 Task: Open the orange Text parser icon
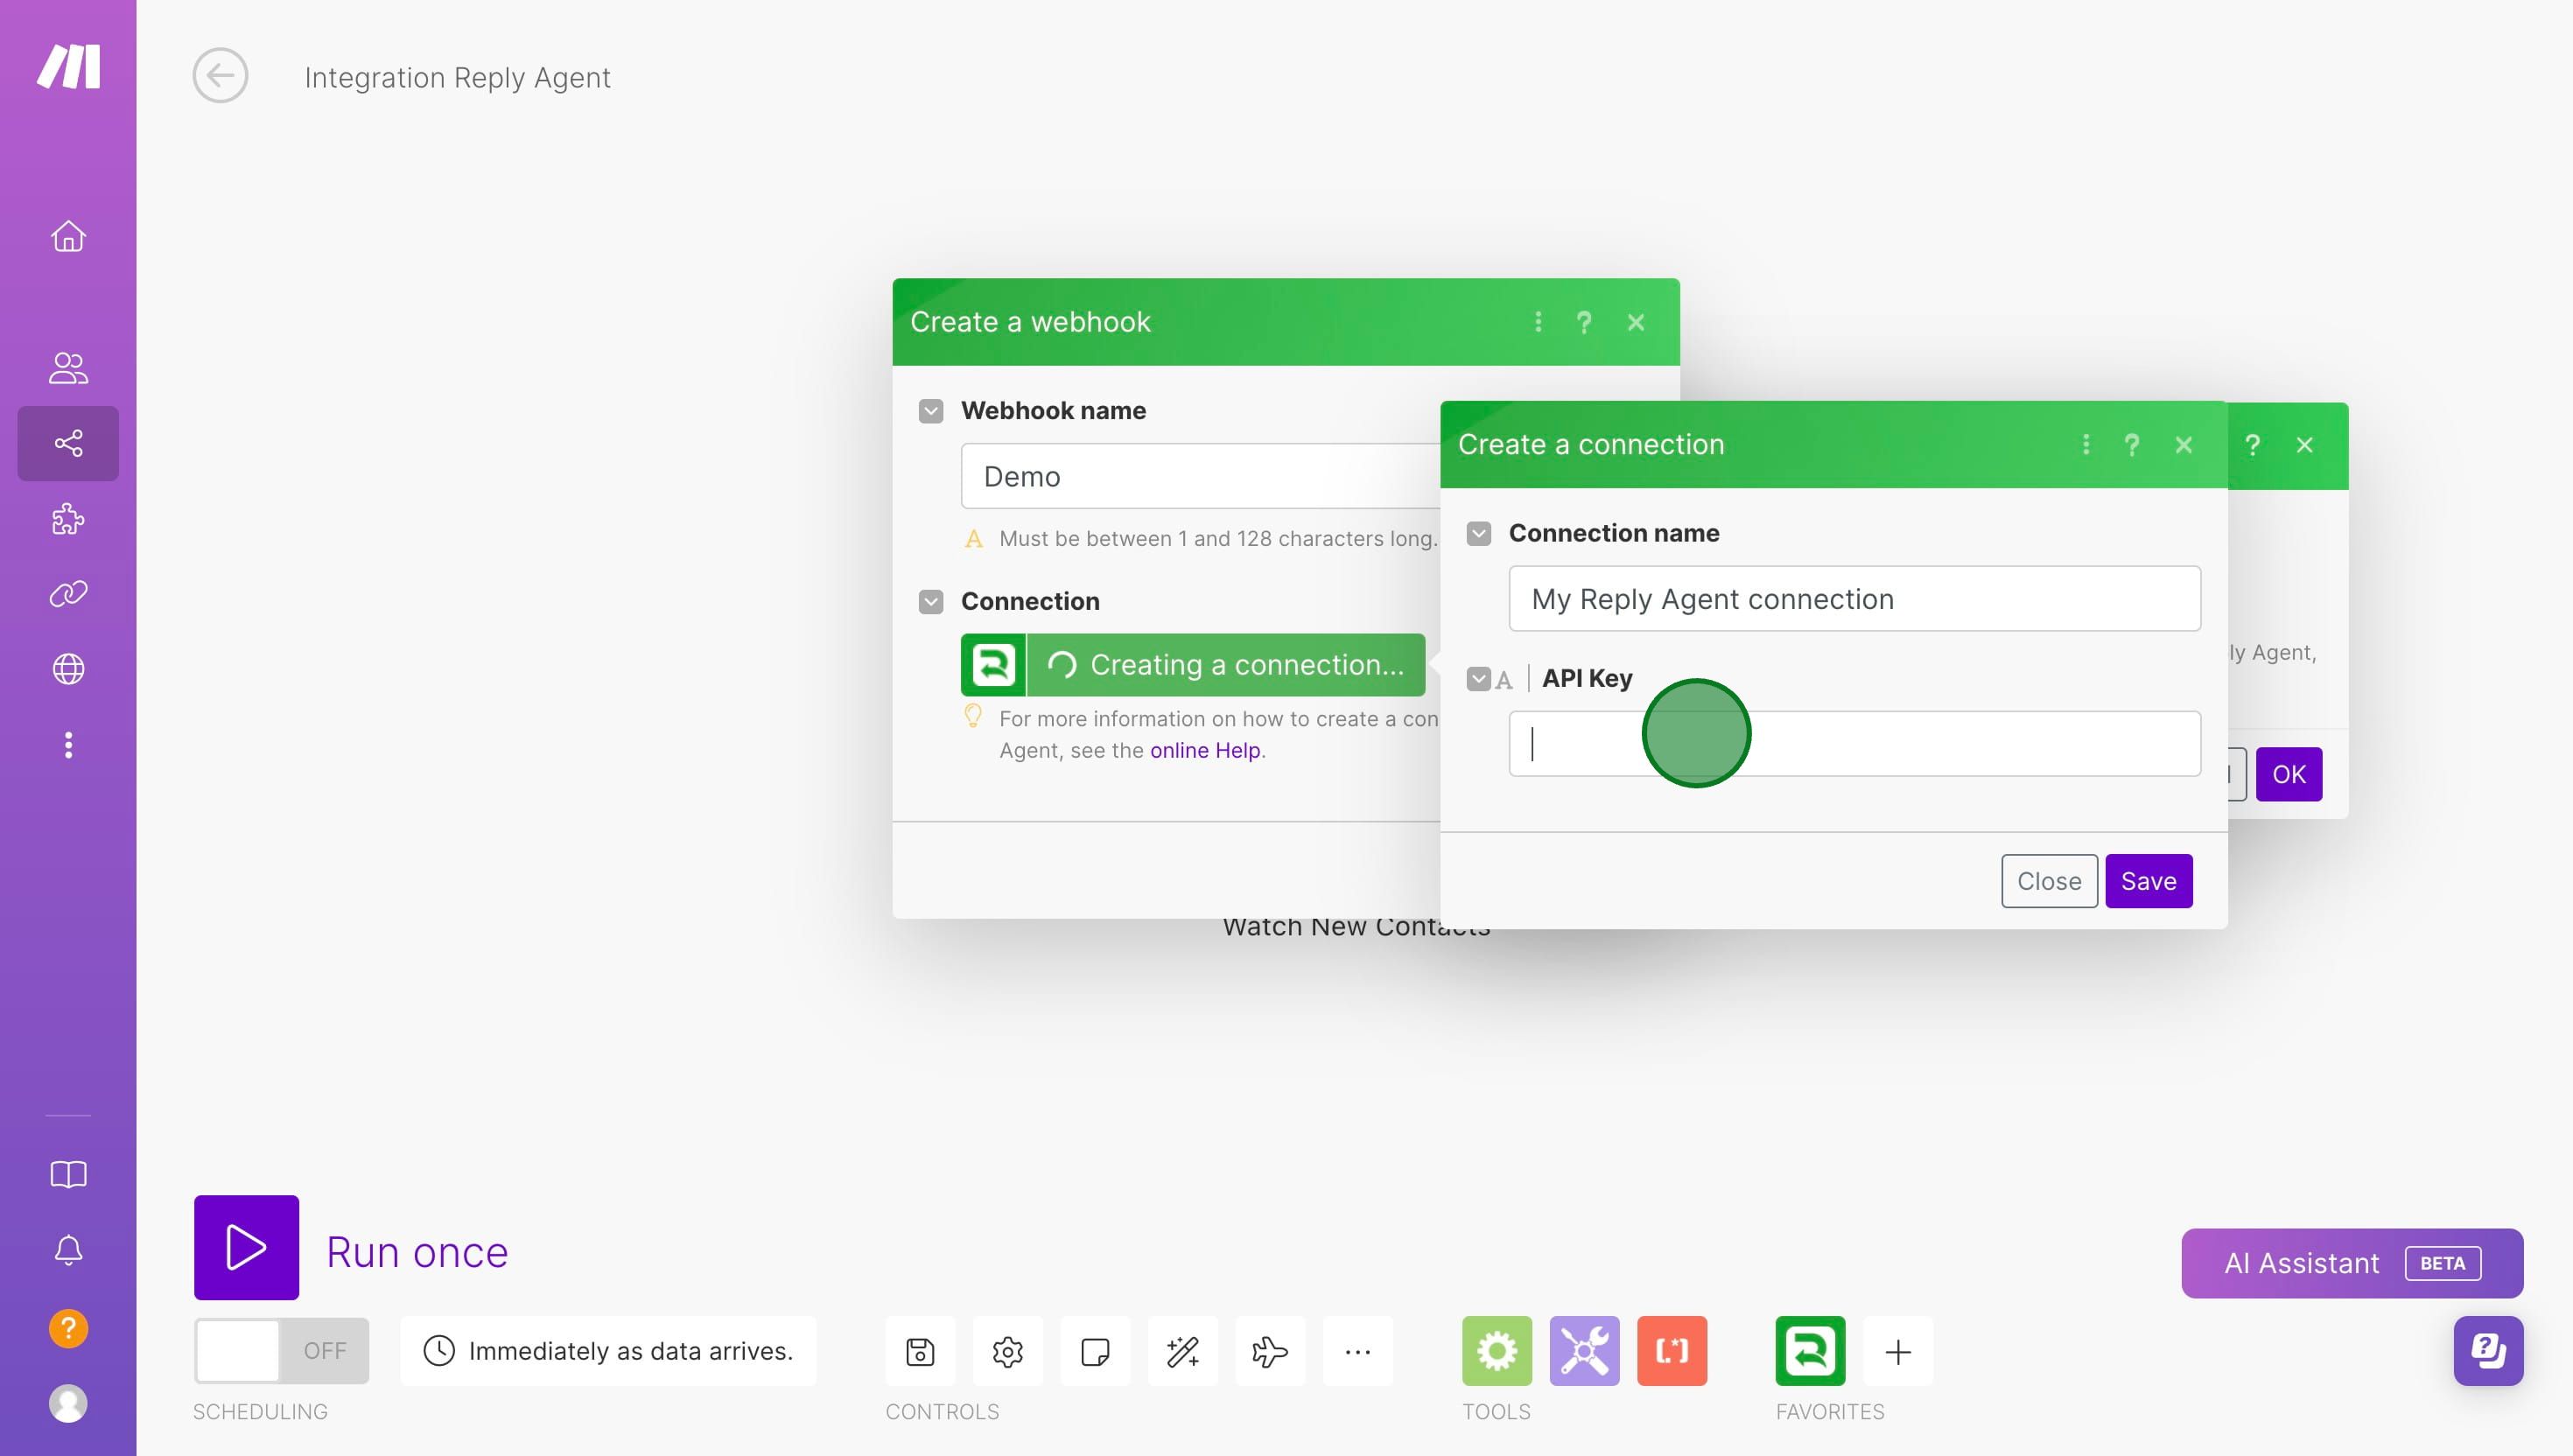[x=1672, y=1351]
